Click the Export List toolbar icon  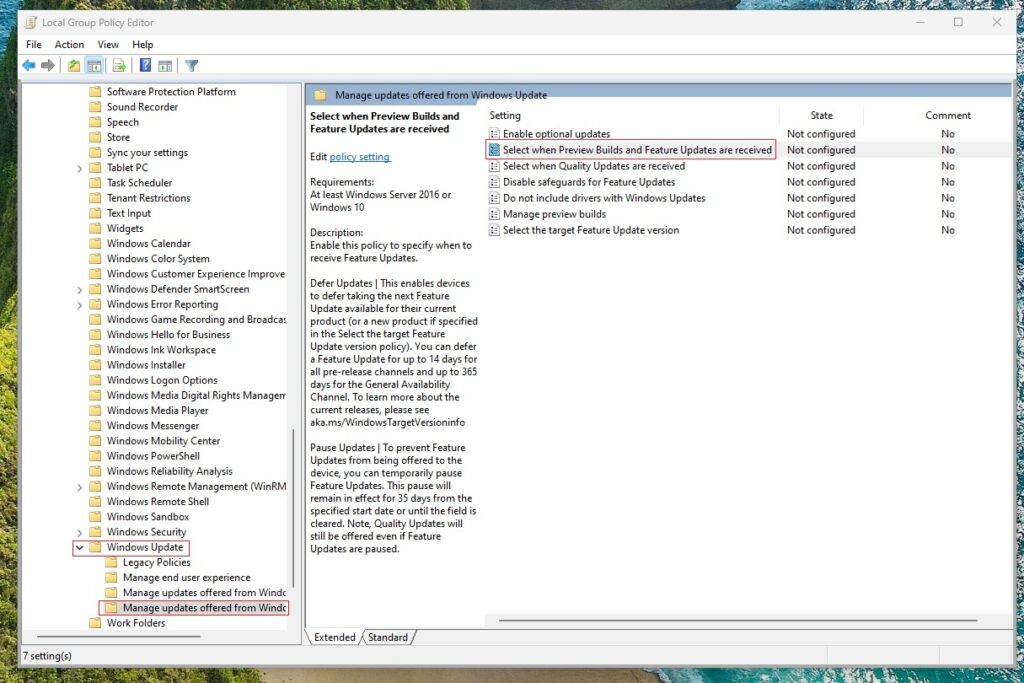(x=120, y=65)
